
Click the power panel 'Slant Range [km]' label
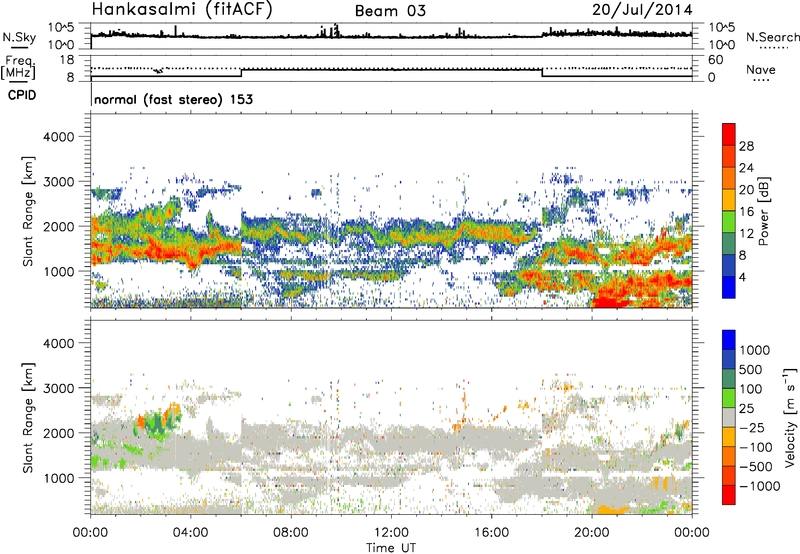coord(28,211)
